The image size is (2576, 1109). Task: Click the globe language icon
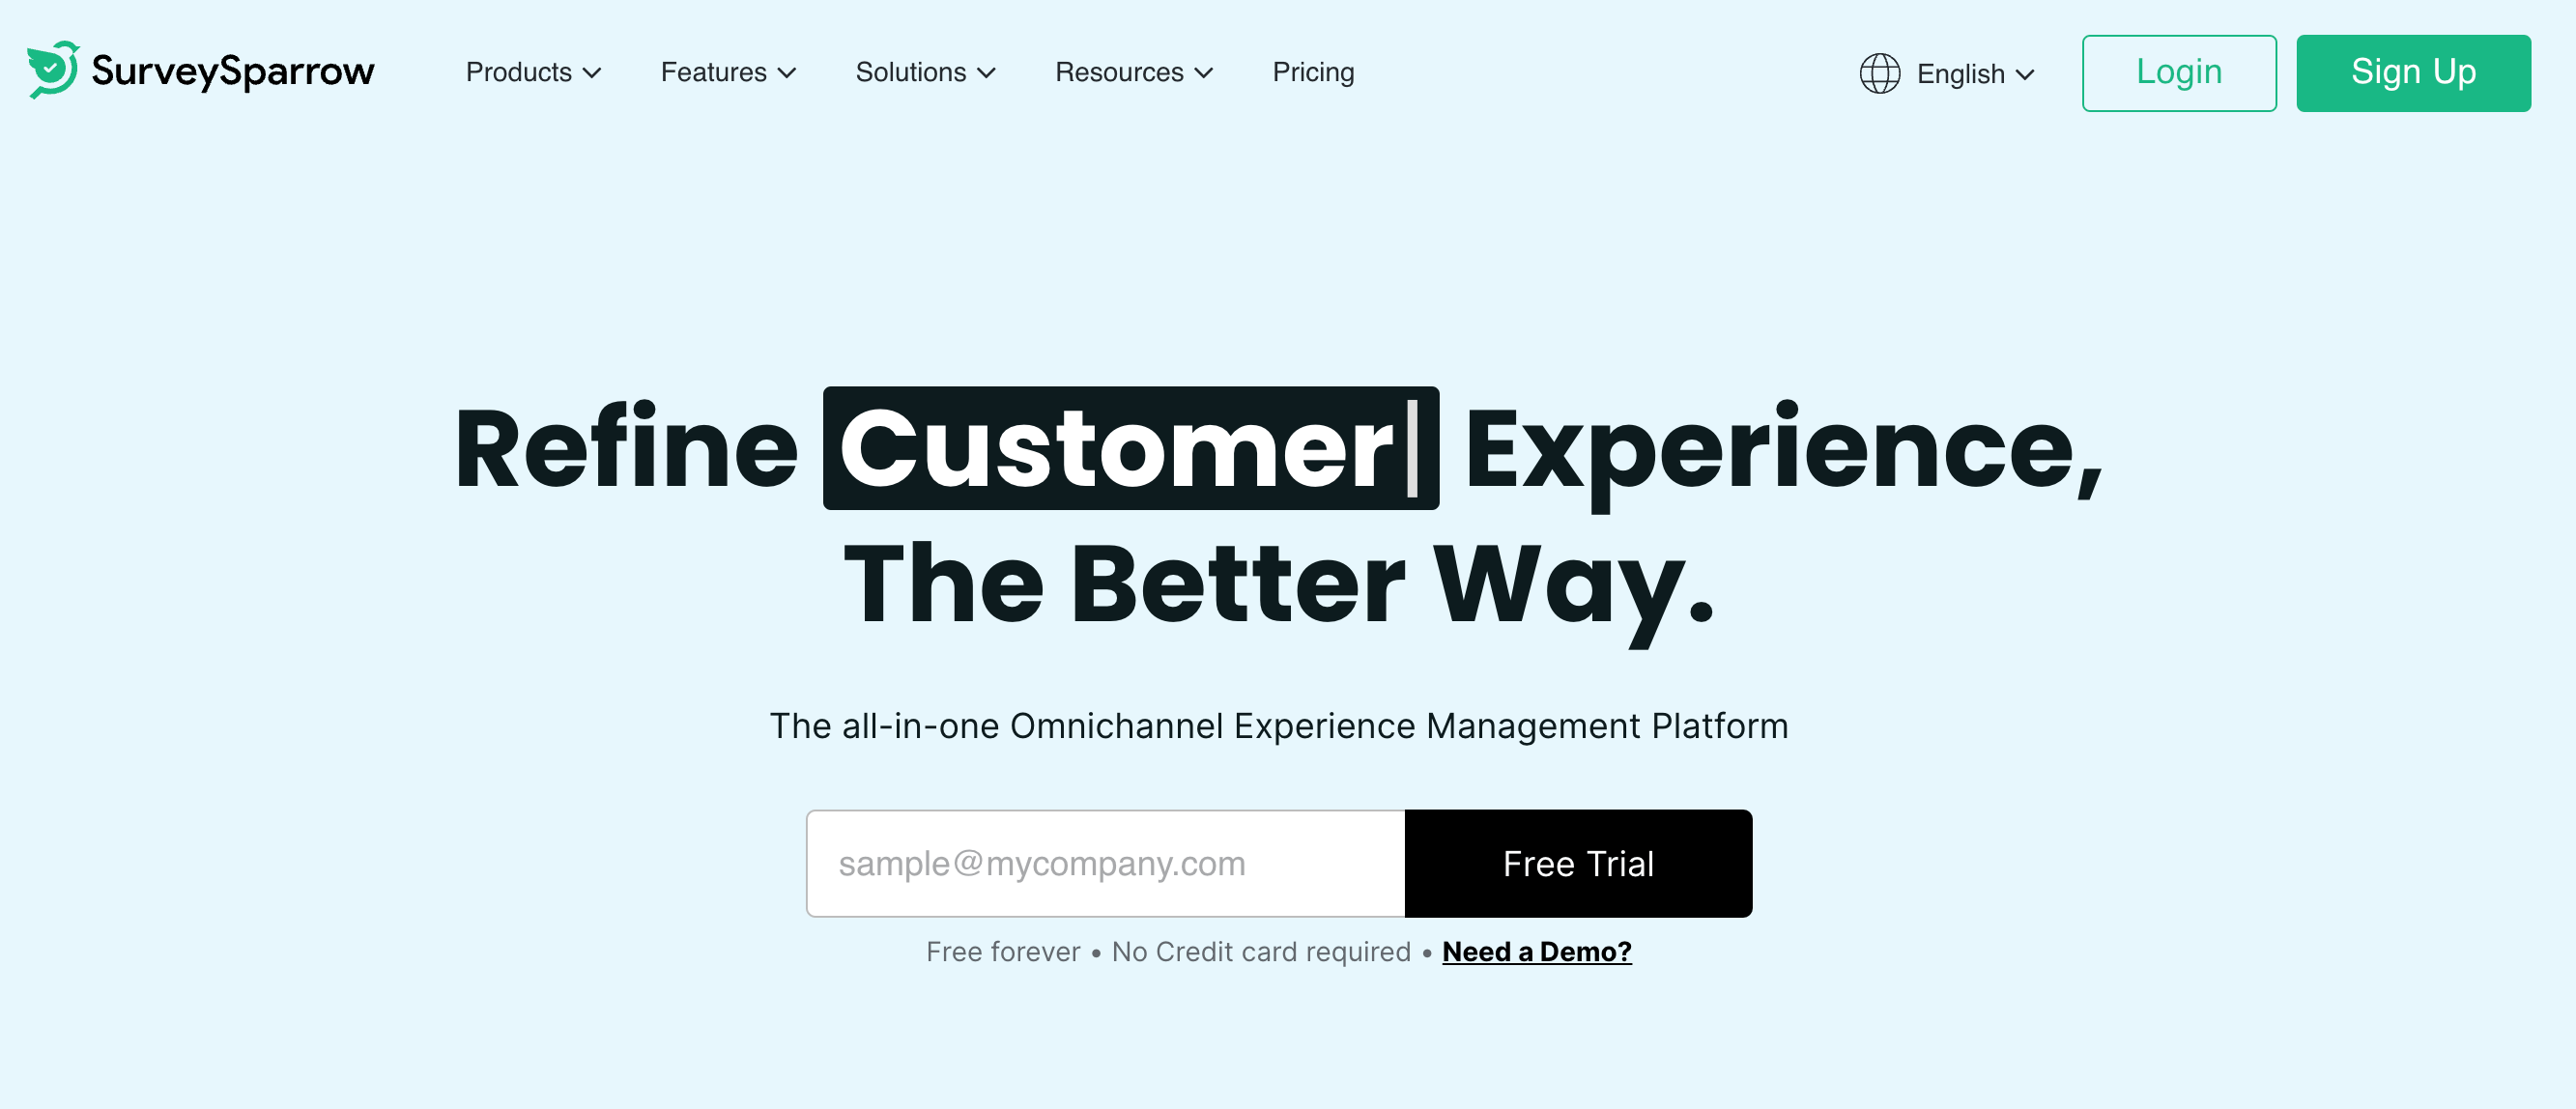click(x=1879, y=72)
